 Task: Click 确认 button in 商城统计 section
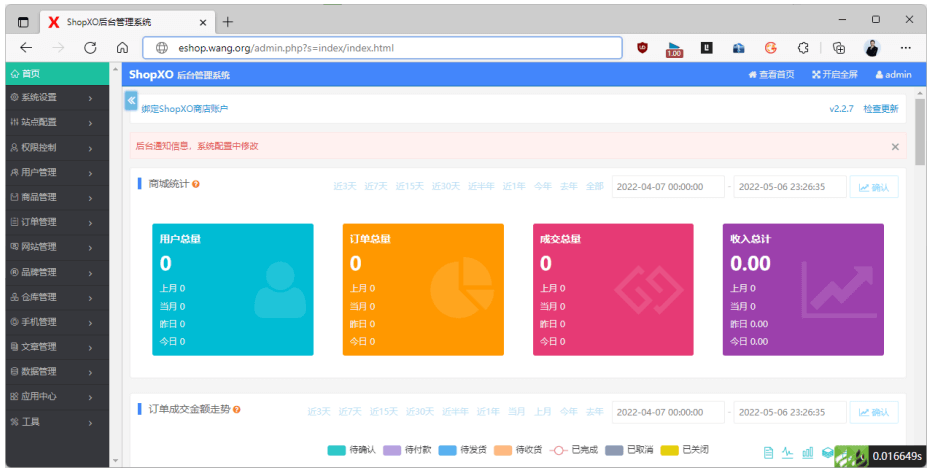tap(874, 187)
